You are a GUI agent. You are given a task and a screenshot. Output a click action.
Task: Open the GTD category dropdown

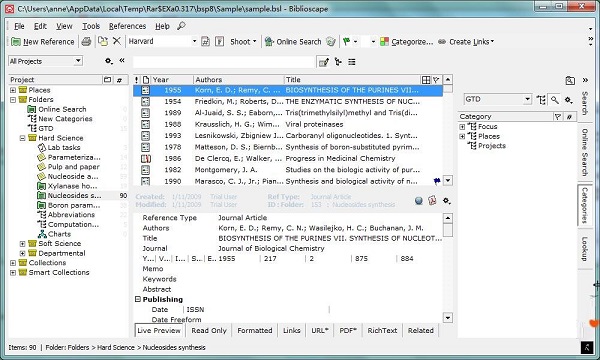[x=527, y=99]
